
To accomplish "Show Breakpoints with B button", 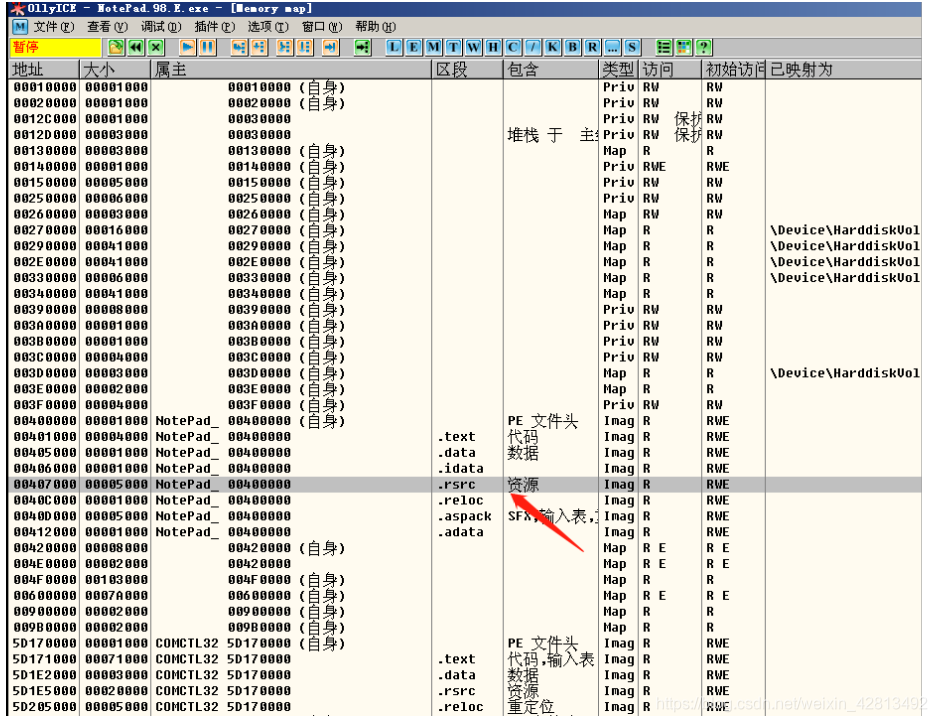I will tap(572, 47).
